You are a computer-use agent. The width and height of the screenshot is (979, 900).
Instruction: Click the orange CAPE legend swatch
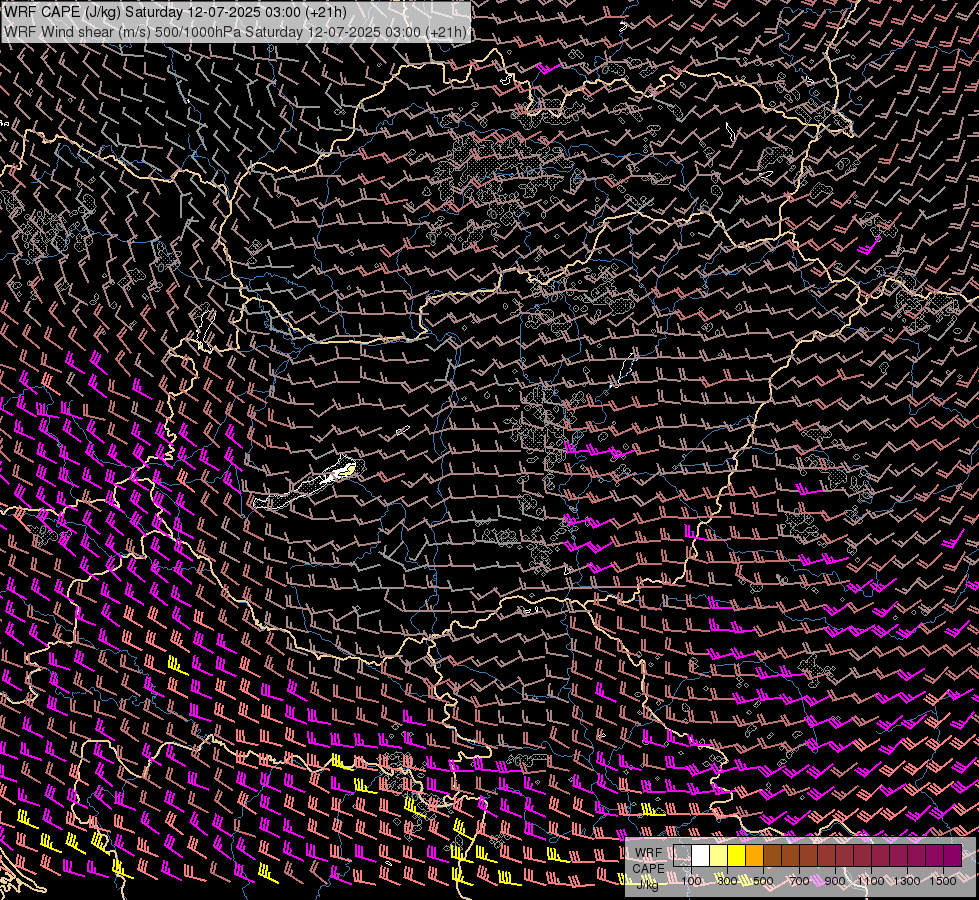point(754,856)
